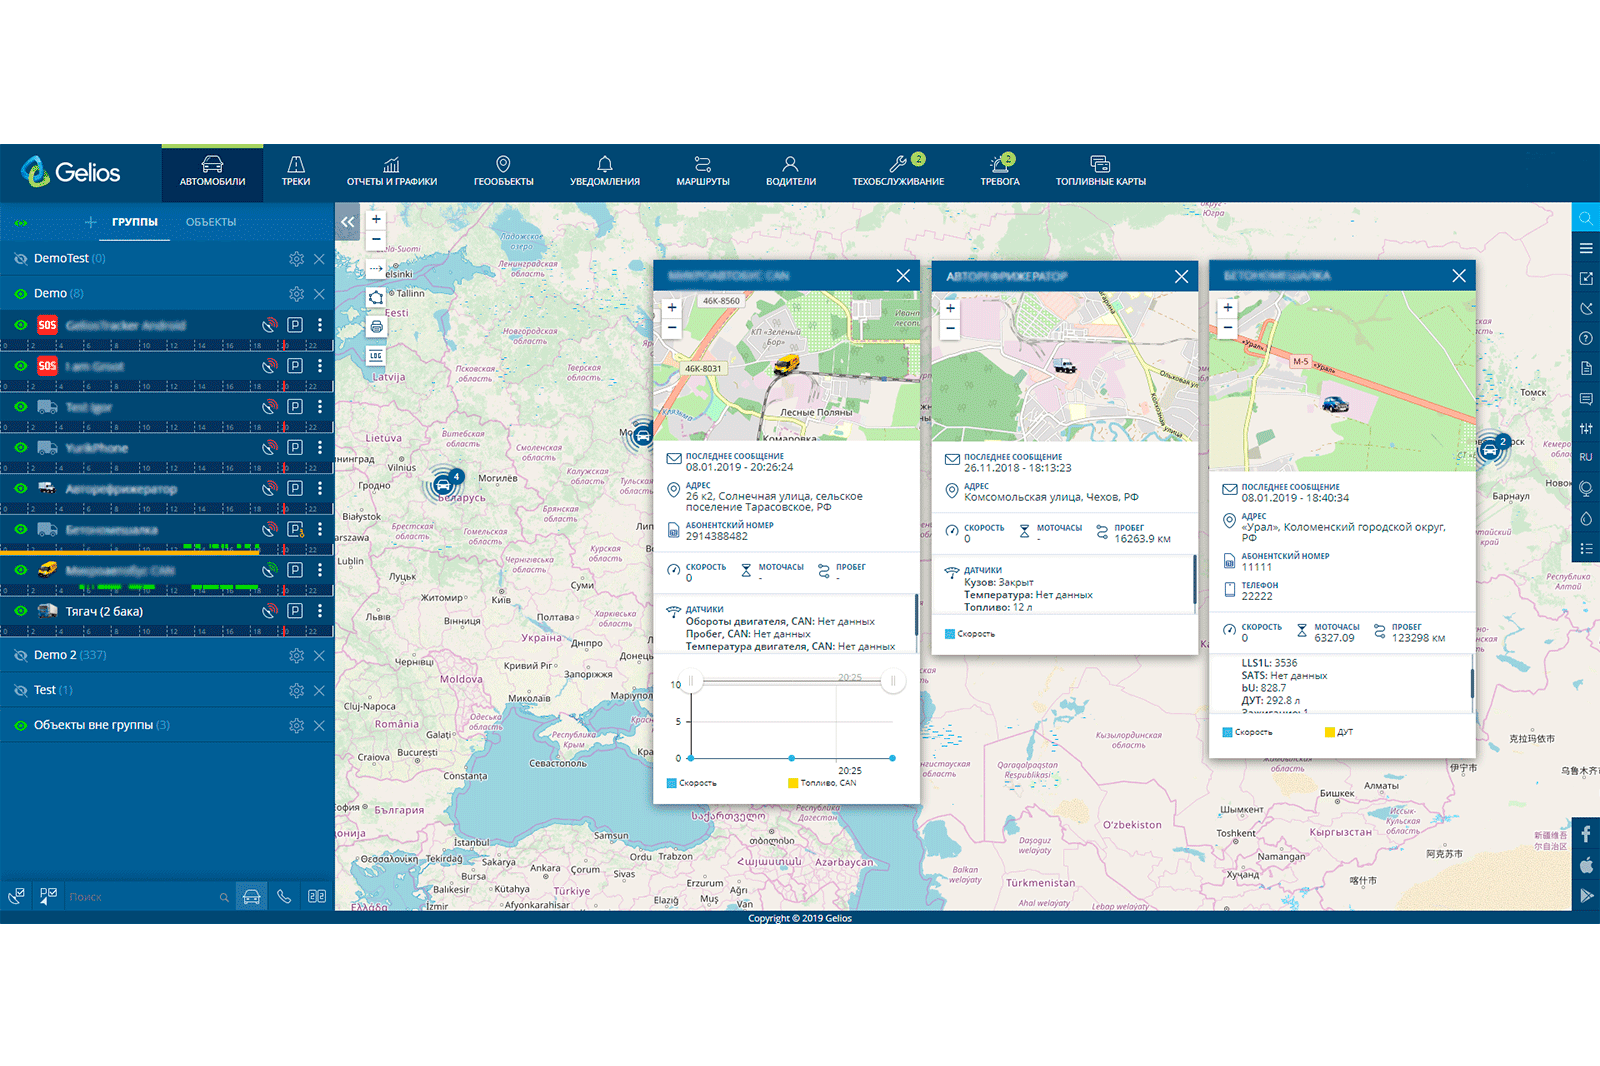
Task: Toggle the LBS map tool
Action: pyautogui.click(x=376, y=355)
